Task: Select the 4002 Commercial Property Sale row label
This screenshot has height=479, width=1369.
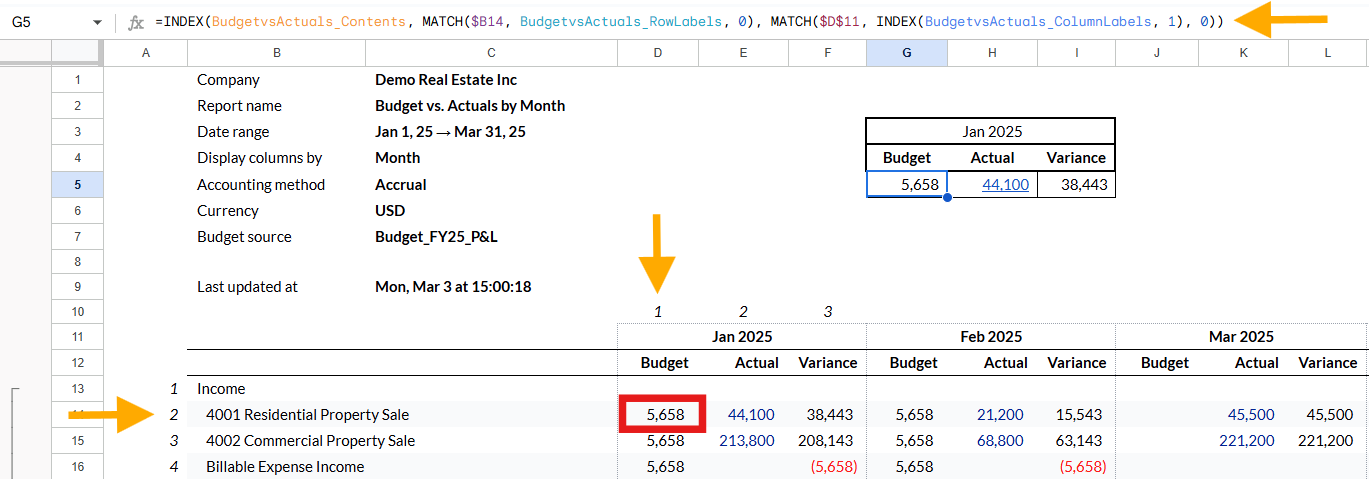Action: pyautogui.click(x=310, y=441)
